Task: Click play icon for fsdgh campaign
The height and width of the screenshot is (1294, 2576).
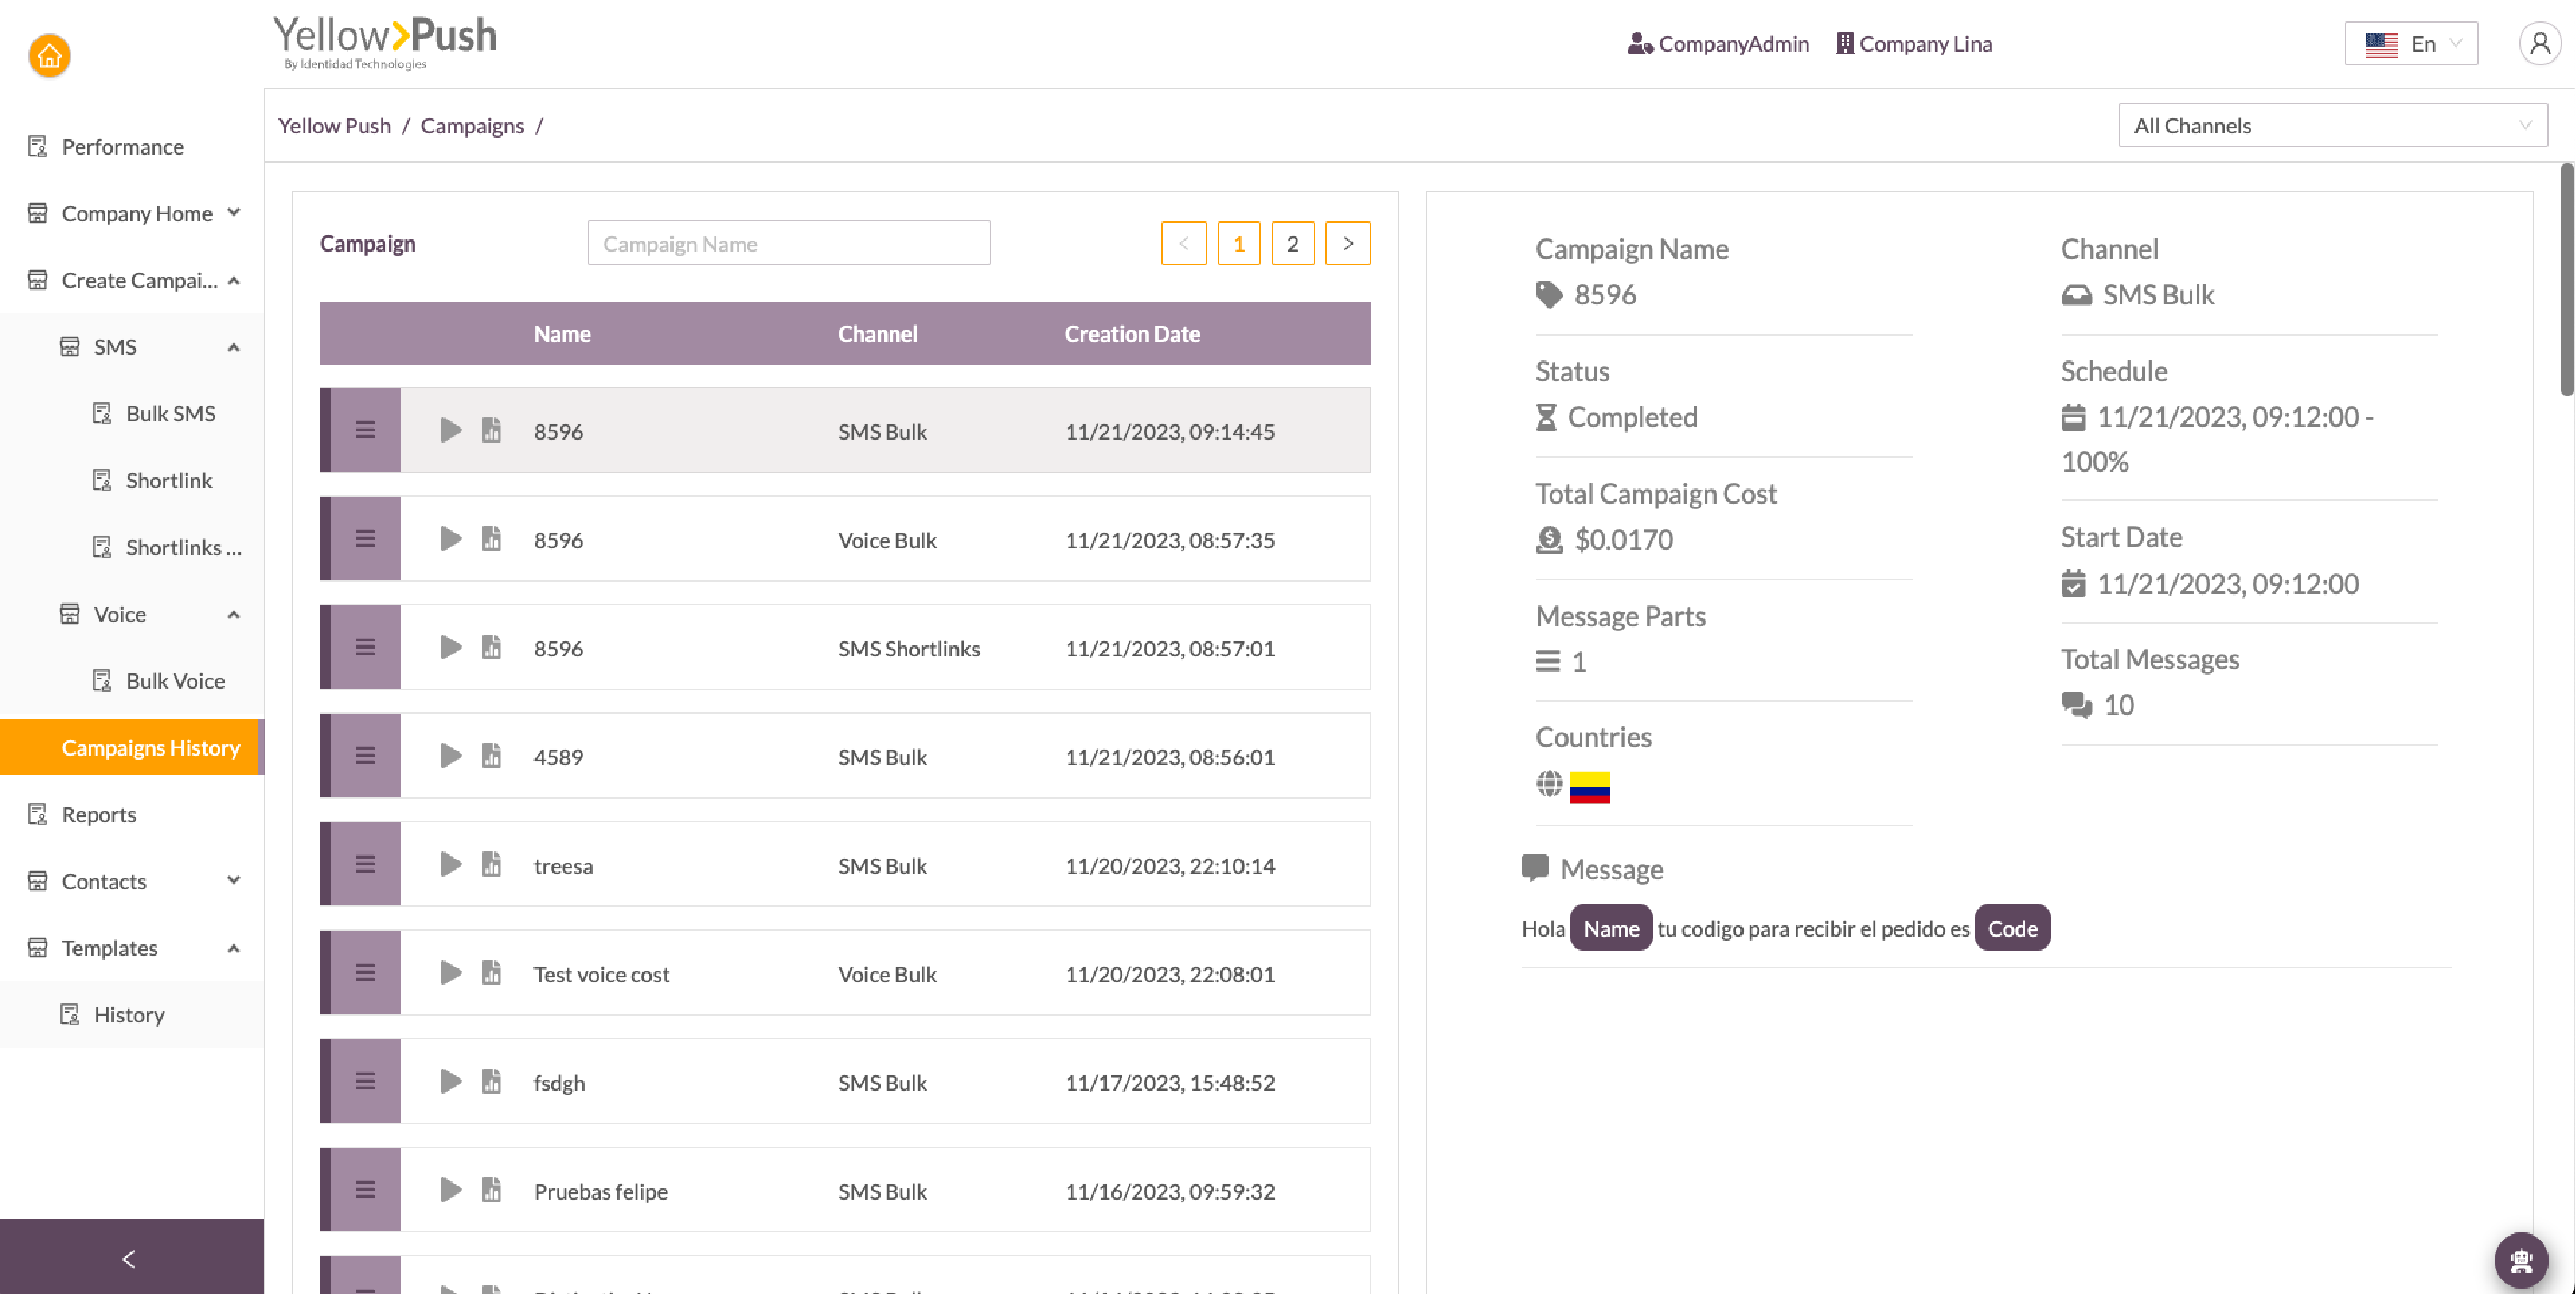Action: click(x=450, y=1081)
